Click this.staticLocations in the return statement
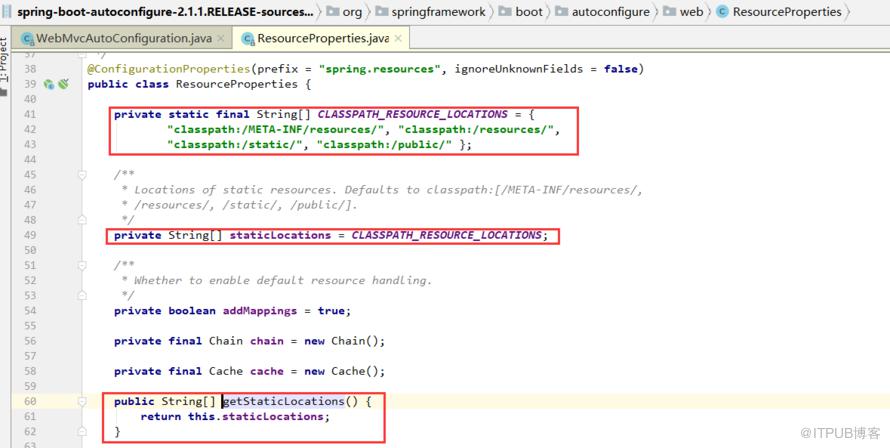Screen dimensions: 890x448 [x=256, y=416]
